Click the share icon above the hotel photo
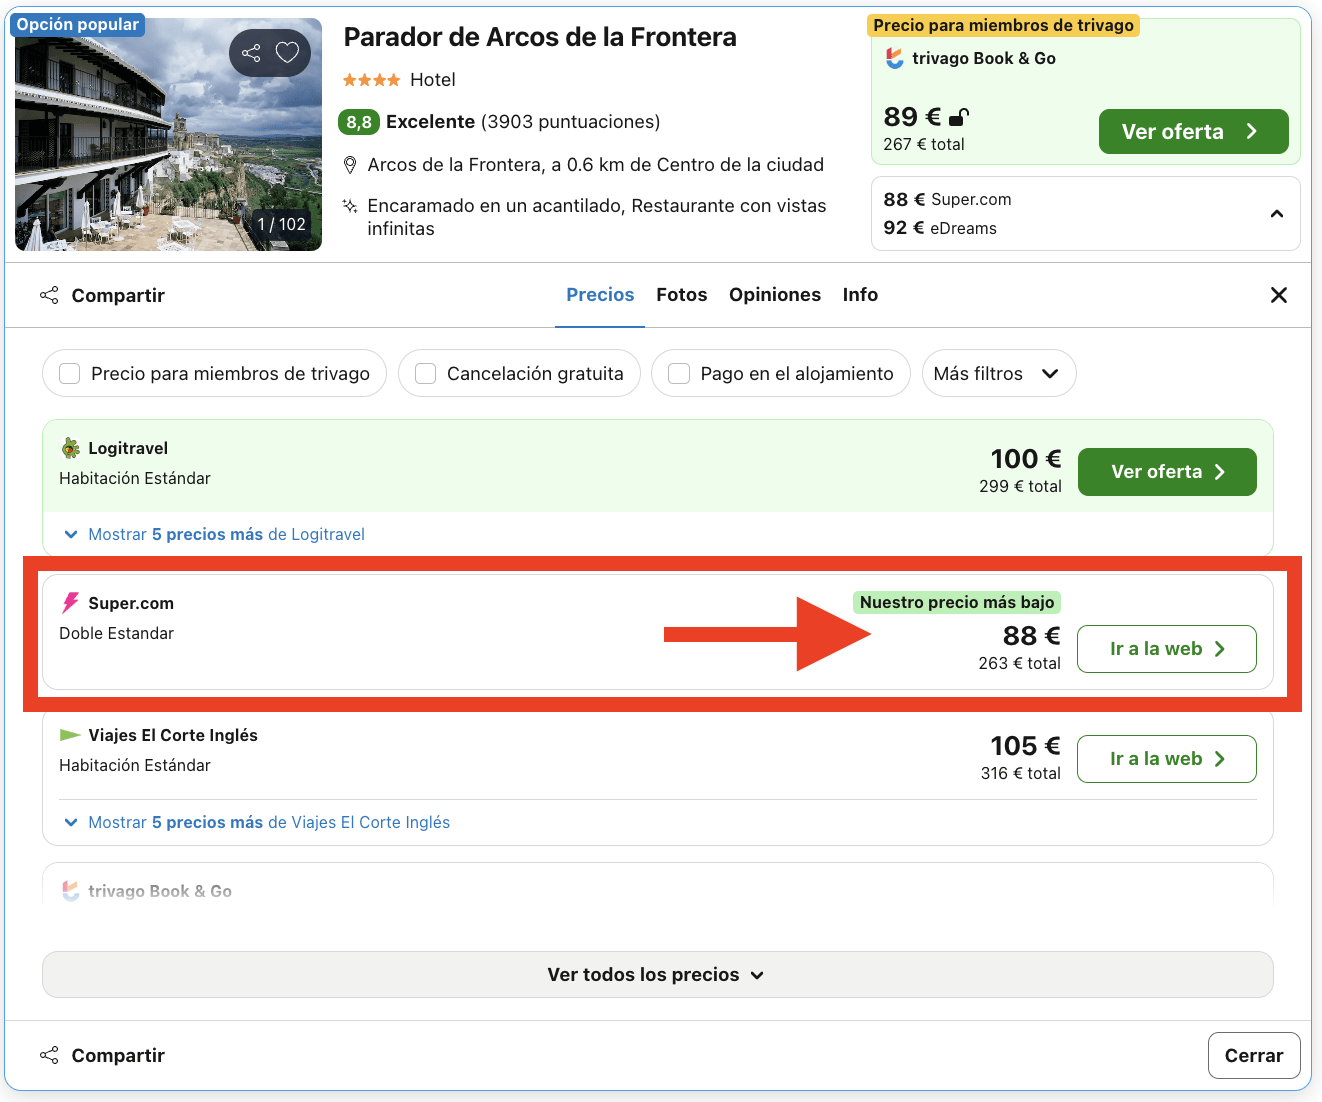Screen dimensions: 1322x1102 coord(250,52)
